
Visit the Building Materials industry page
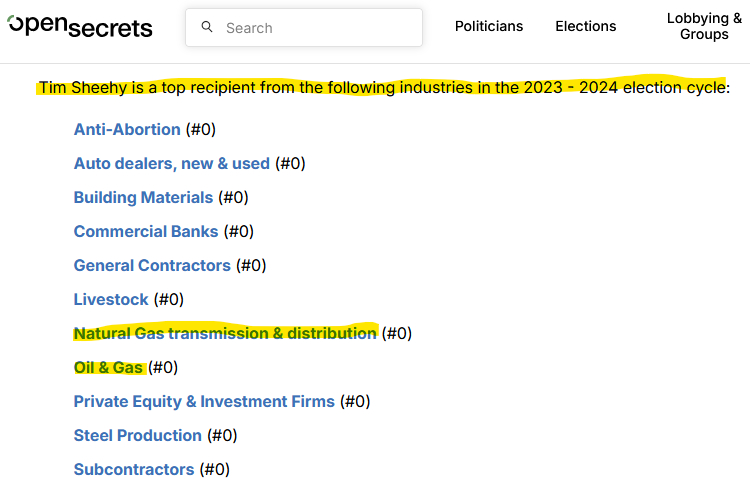pyautogui.click(x=143, y=197)
